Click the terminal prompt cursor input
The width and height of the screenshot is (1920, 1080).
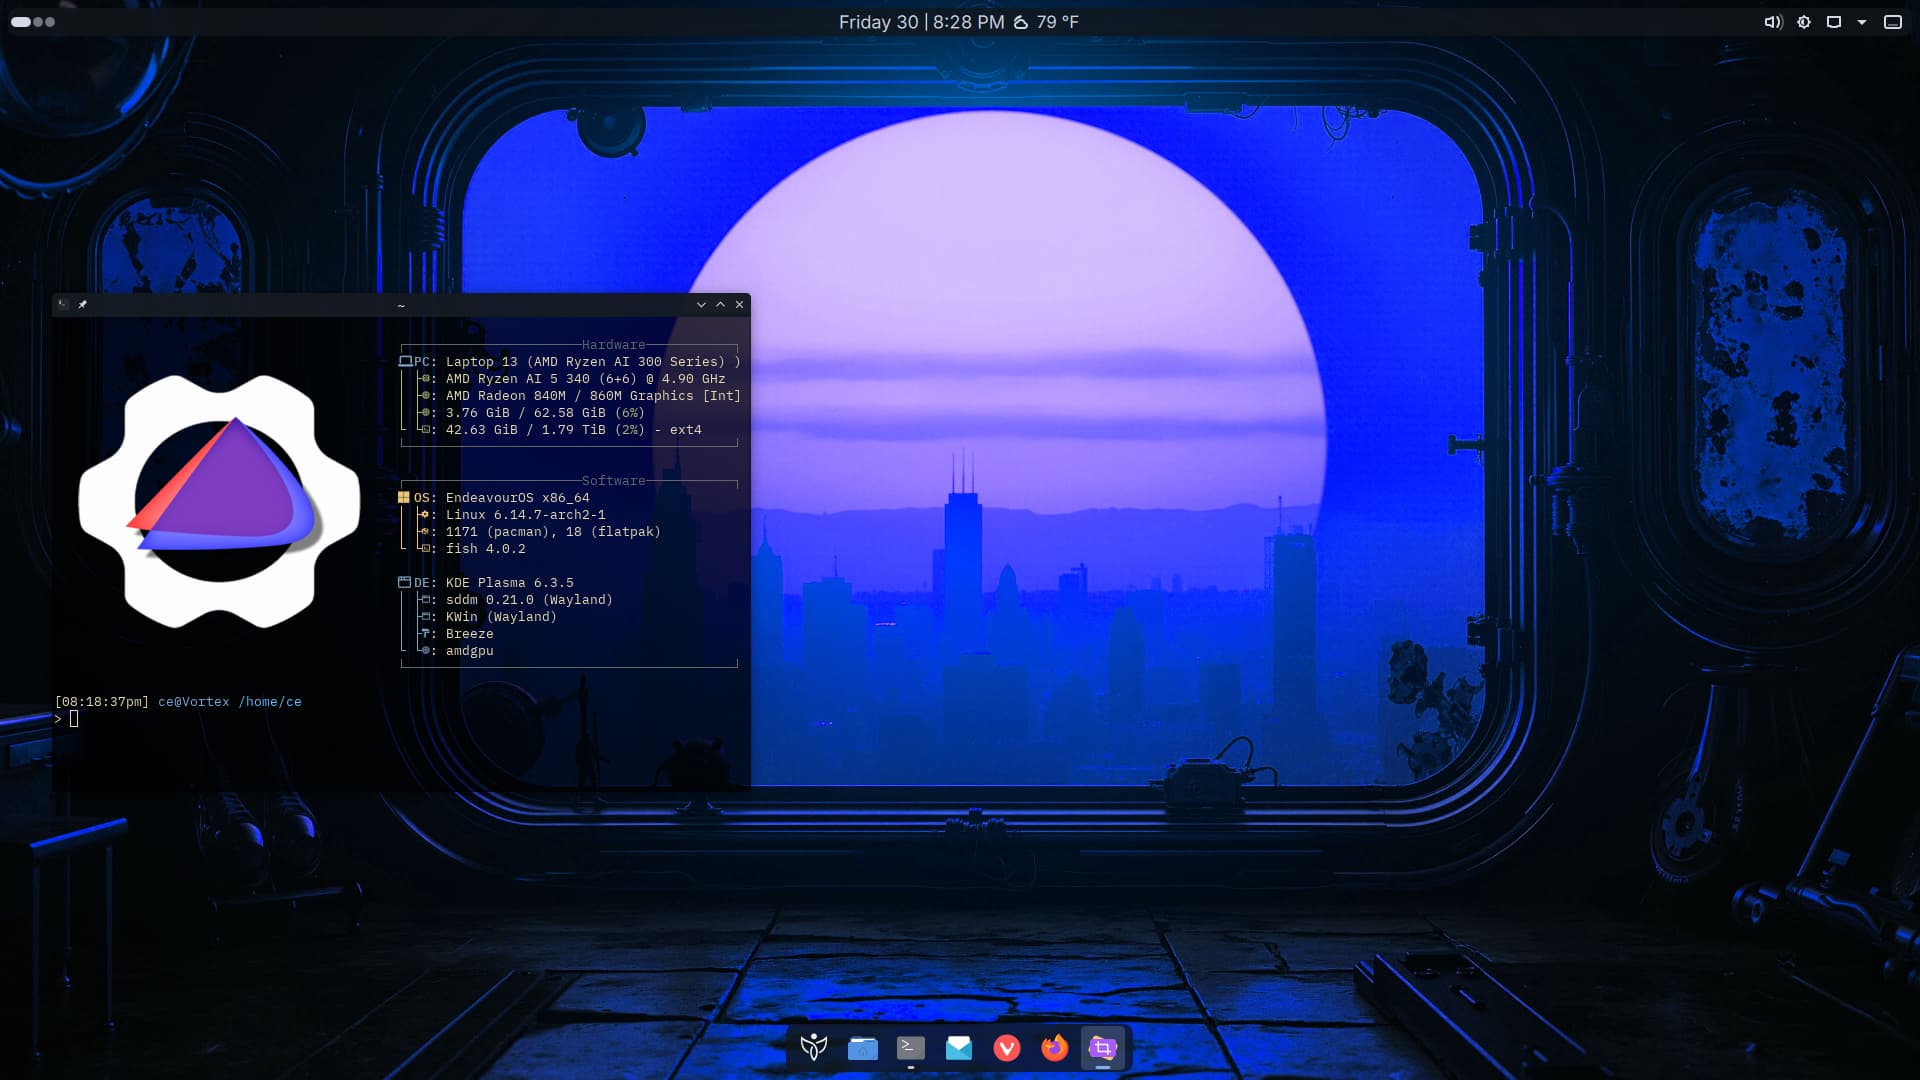[74, 718]
